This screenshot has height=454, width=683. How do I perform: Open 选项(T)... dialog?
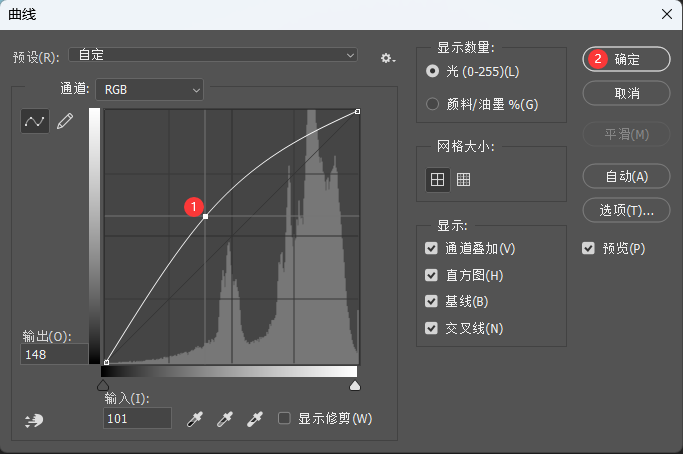[x=626, y=210]
